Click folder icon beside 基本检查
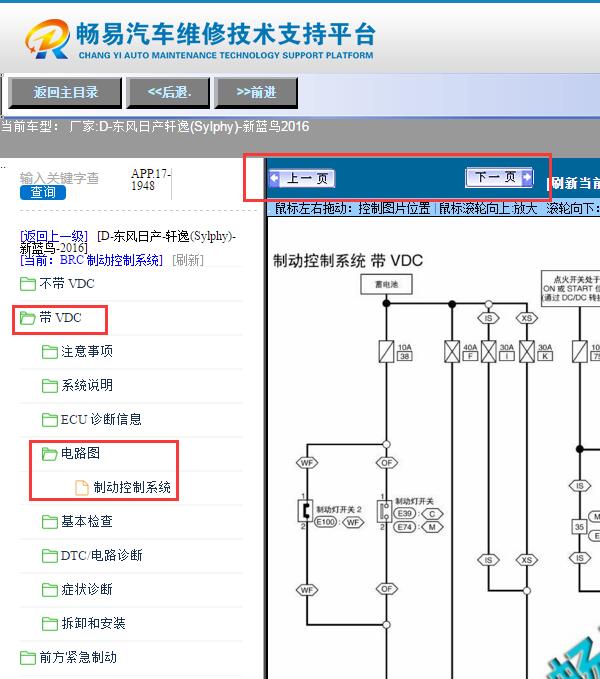Screen dimensions: 600x679 click(x=49, y=522)
